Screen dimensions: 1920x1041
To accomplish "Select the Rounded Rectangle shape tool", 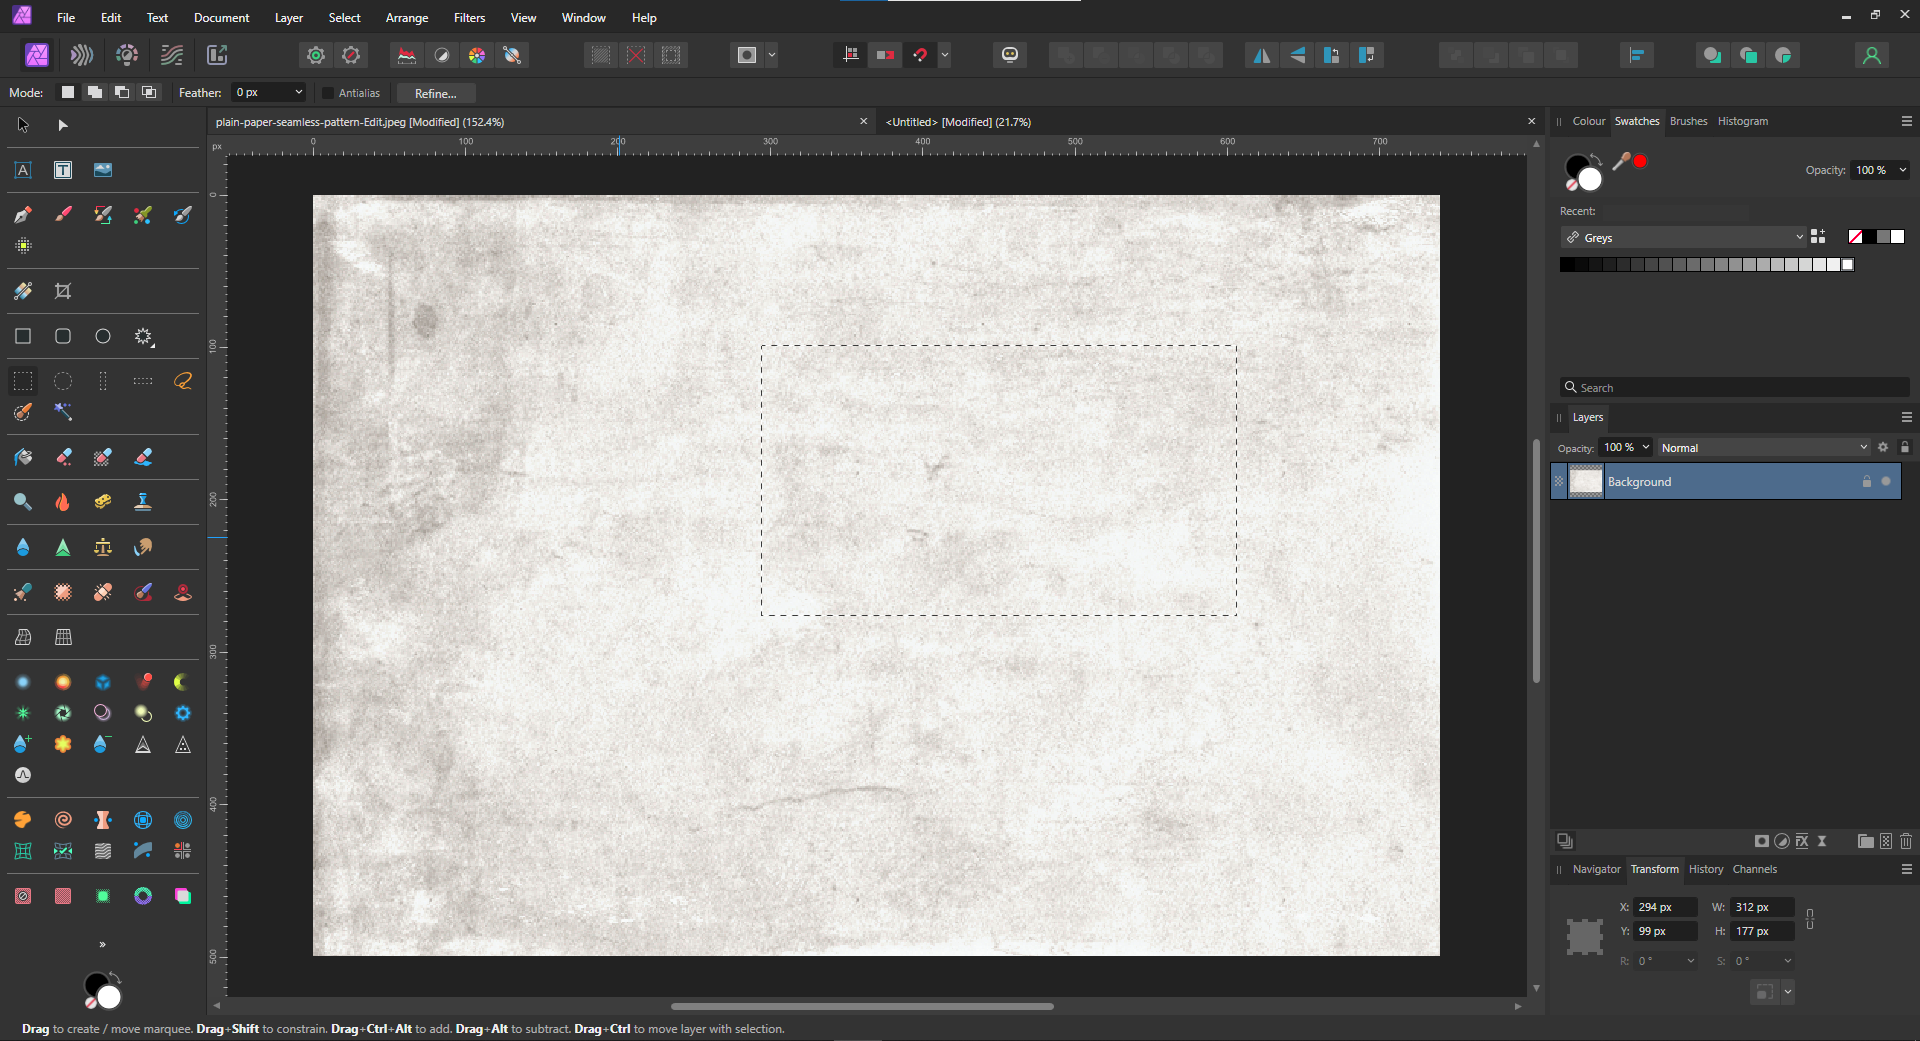I will click(x=63, y=336).
